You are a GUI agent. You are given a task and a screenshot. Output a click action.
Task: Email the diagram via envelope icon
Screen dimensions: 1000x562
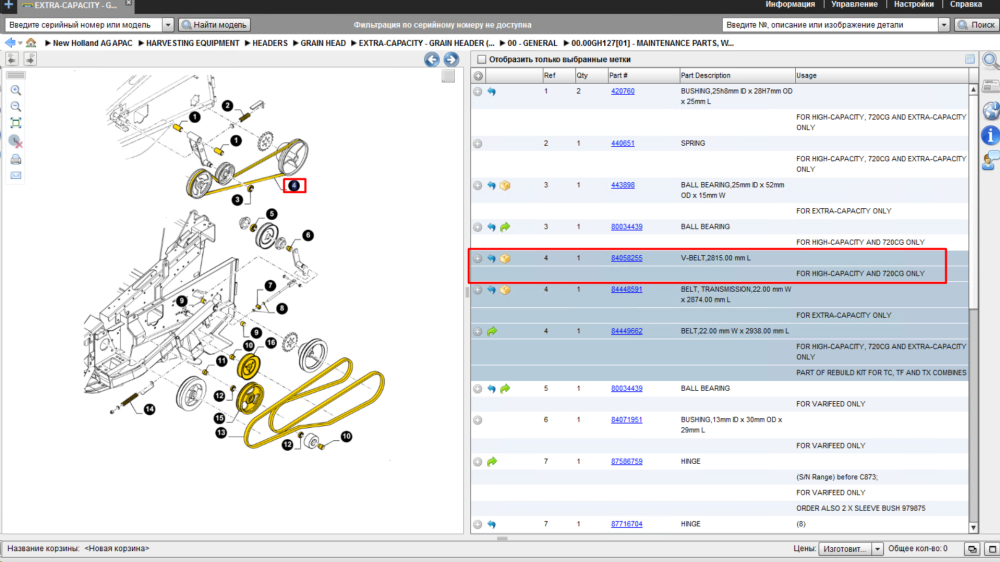[16, 175]
